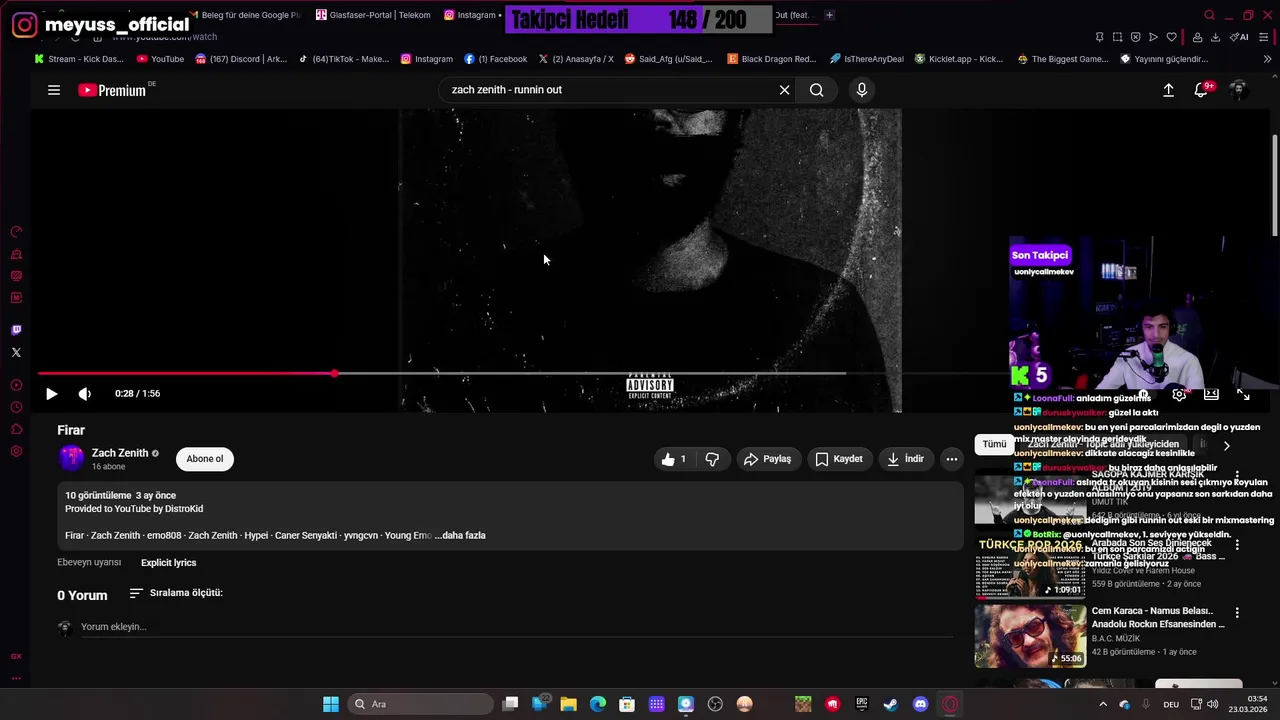The width and height of the screenshot is (1280, 720).
Task: Open the Opera sidebar history clock
Action: tap(16, 407)
